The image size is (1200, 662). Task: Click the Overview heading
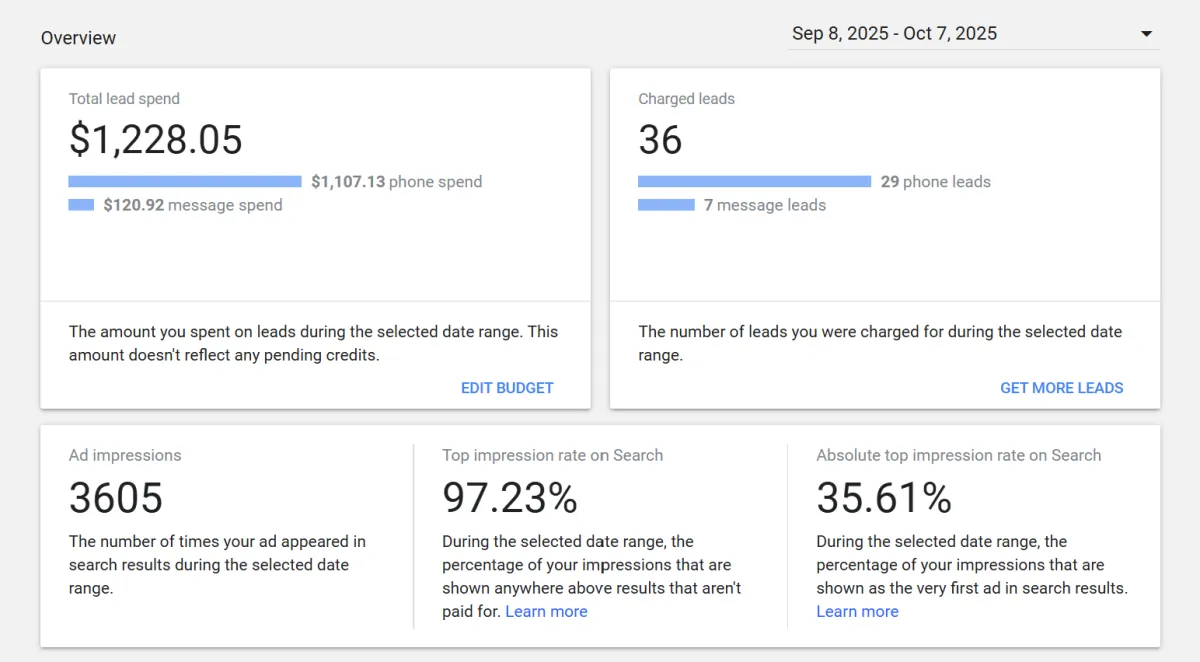click(78, 38)
